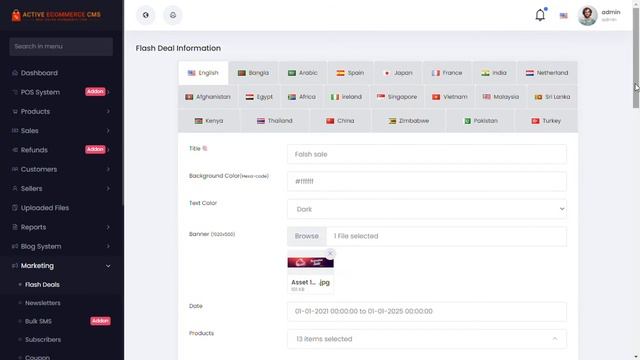Open the notifications bell
Image resolution: width=640 pixels, height=360 pixels.
540,15
